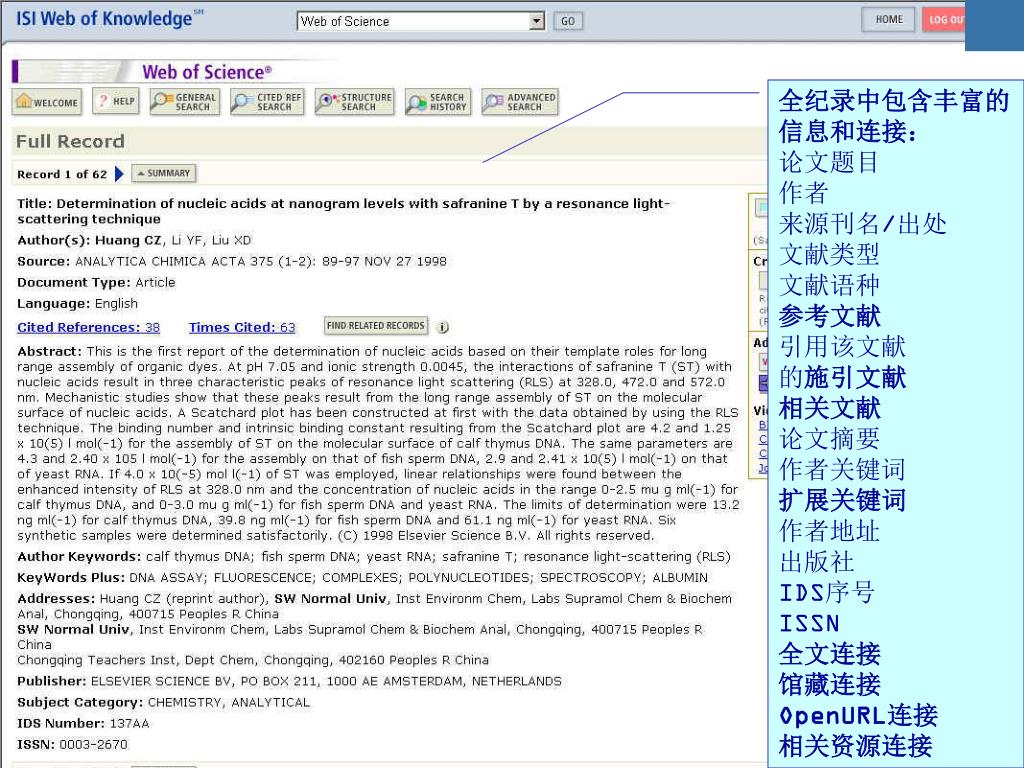1024x768 pixels.
Task: Open Cited Ref Search
Action: click(x=266, y=102)
